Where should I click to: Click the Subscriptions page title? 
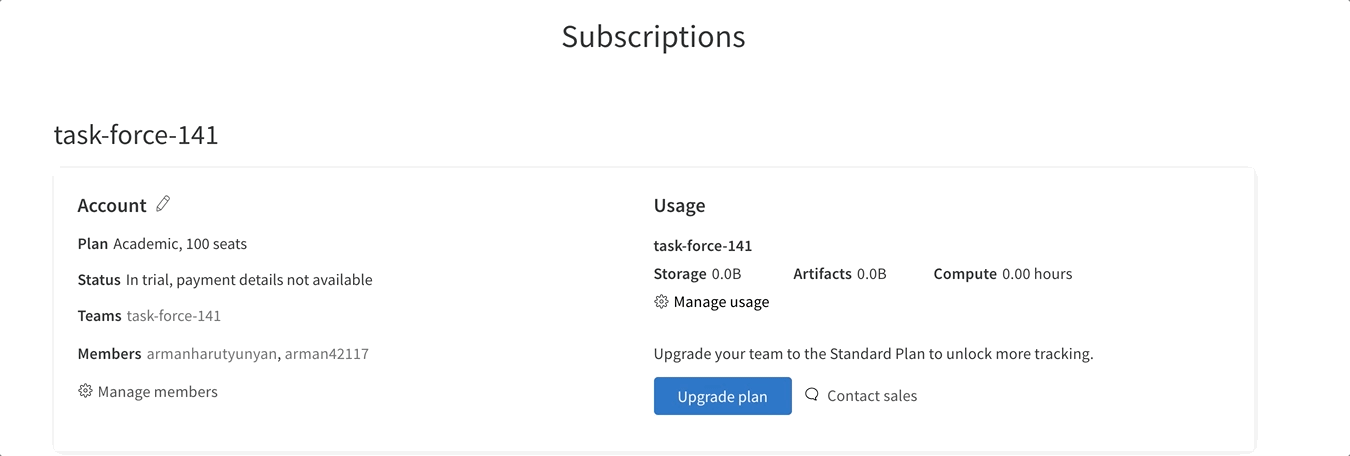tap(653, 36)
